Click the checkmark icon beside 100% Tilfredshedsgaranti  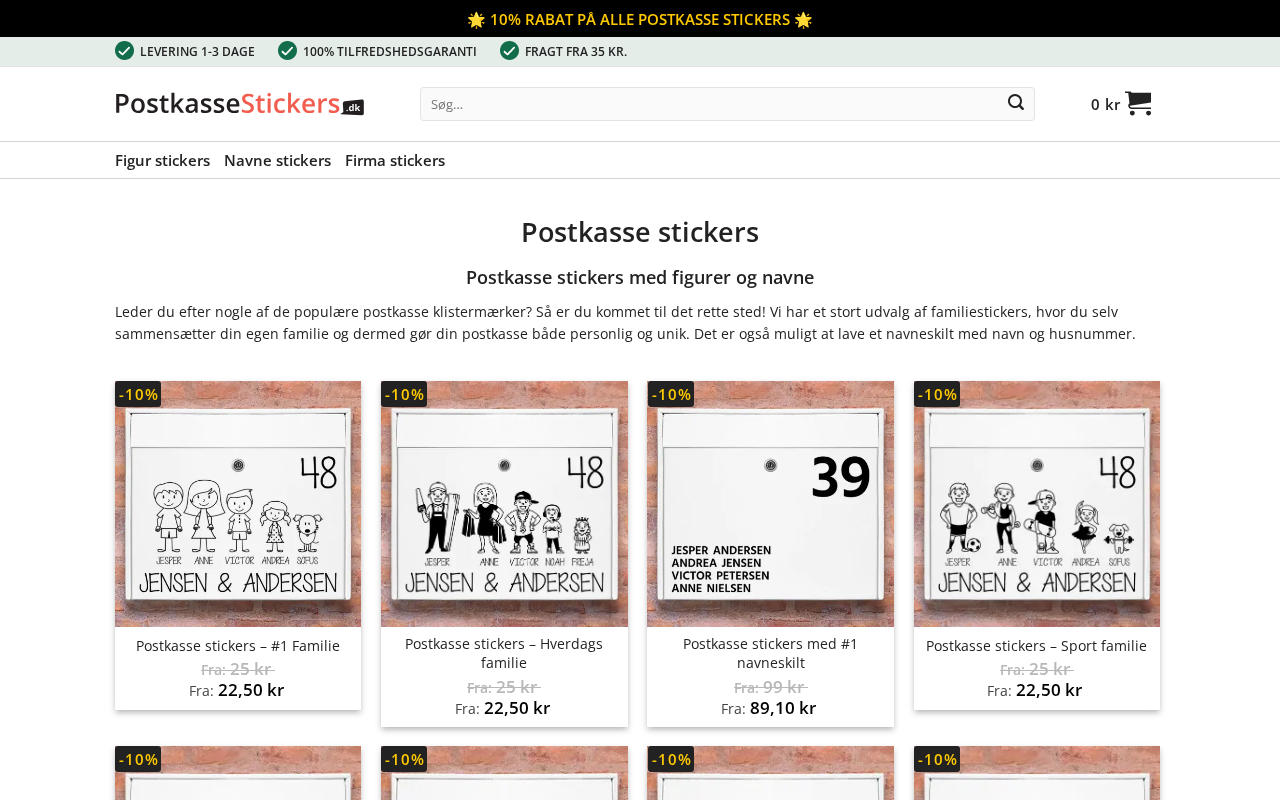[287, 51]
